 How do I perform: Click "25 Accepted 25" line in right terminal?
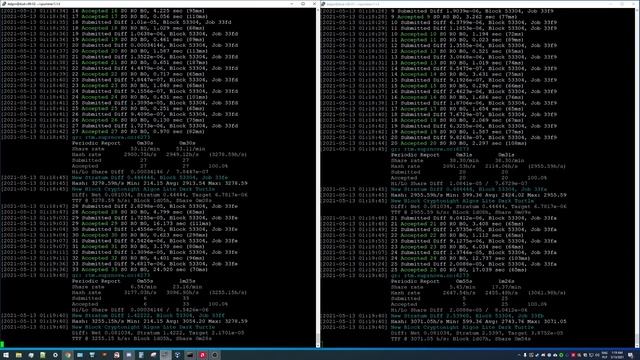(x=459, y=270)
